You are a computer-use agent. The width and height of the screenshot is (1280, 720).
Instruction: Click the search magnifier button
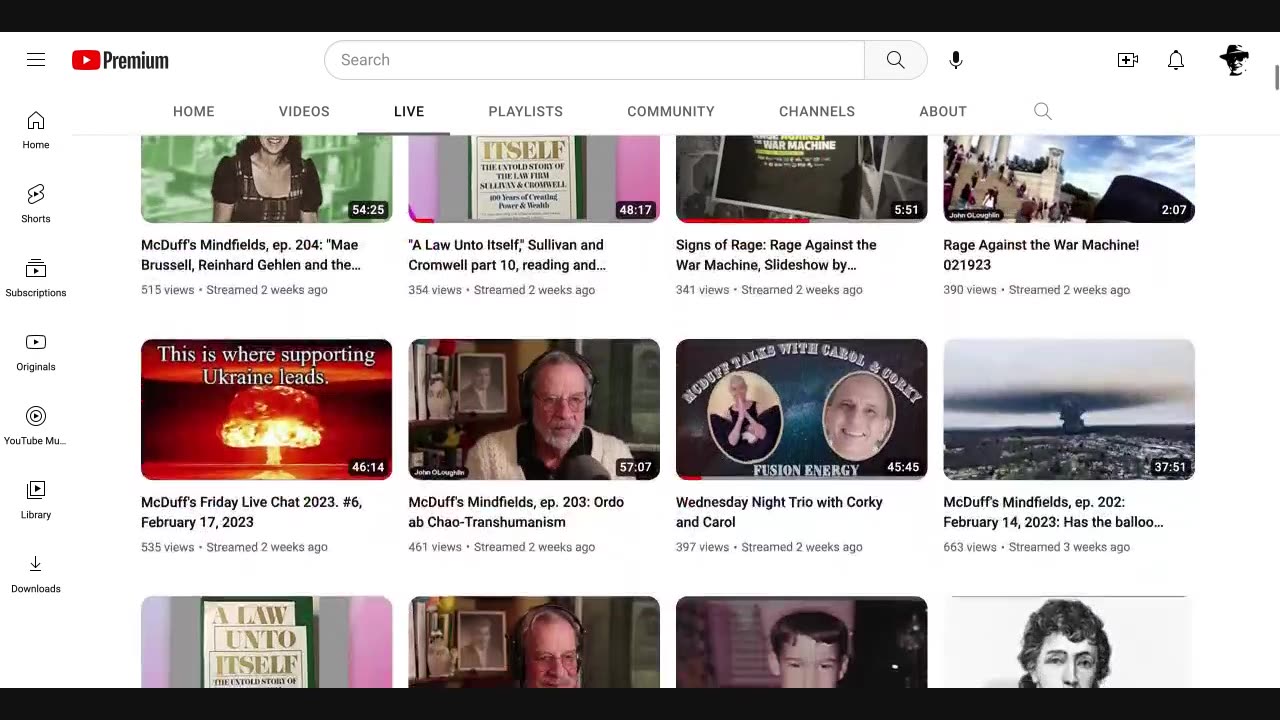(x=896, y=60)
